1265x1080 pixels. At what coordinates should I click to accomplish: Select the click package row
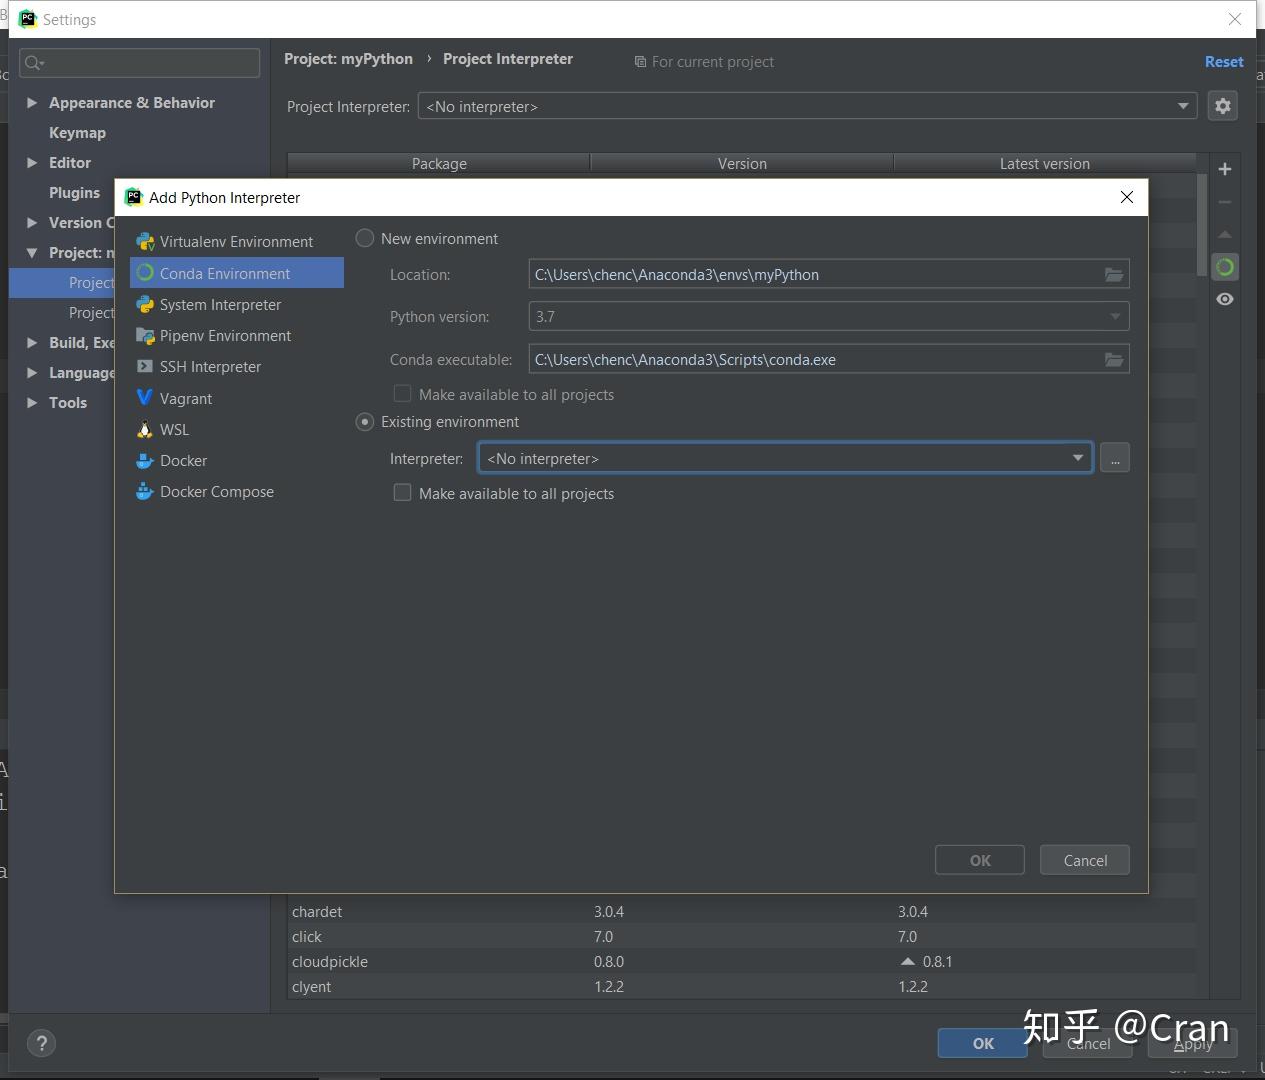[x=741, y=937]
